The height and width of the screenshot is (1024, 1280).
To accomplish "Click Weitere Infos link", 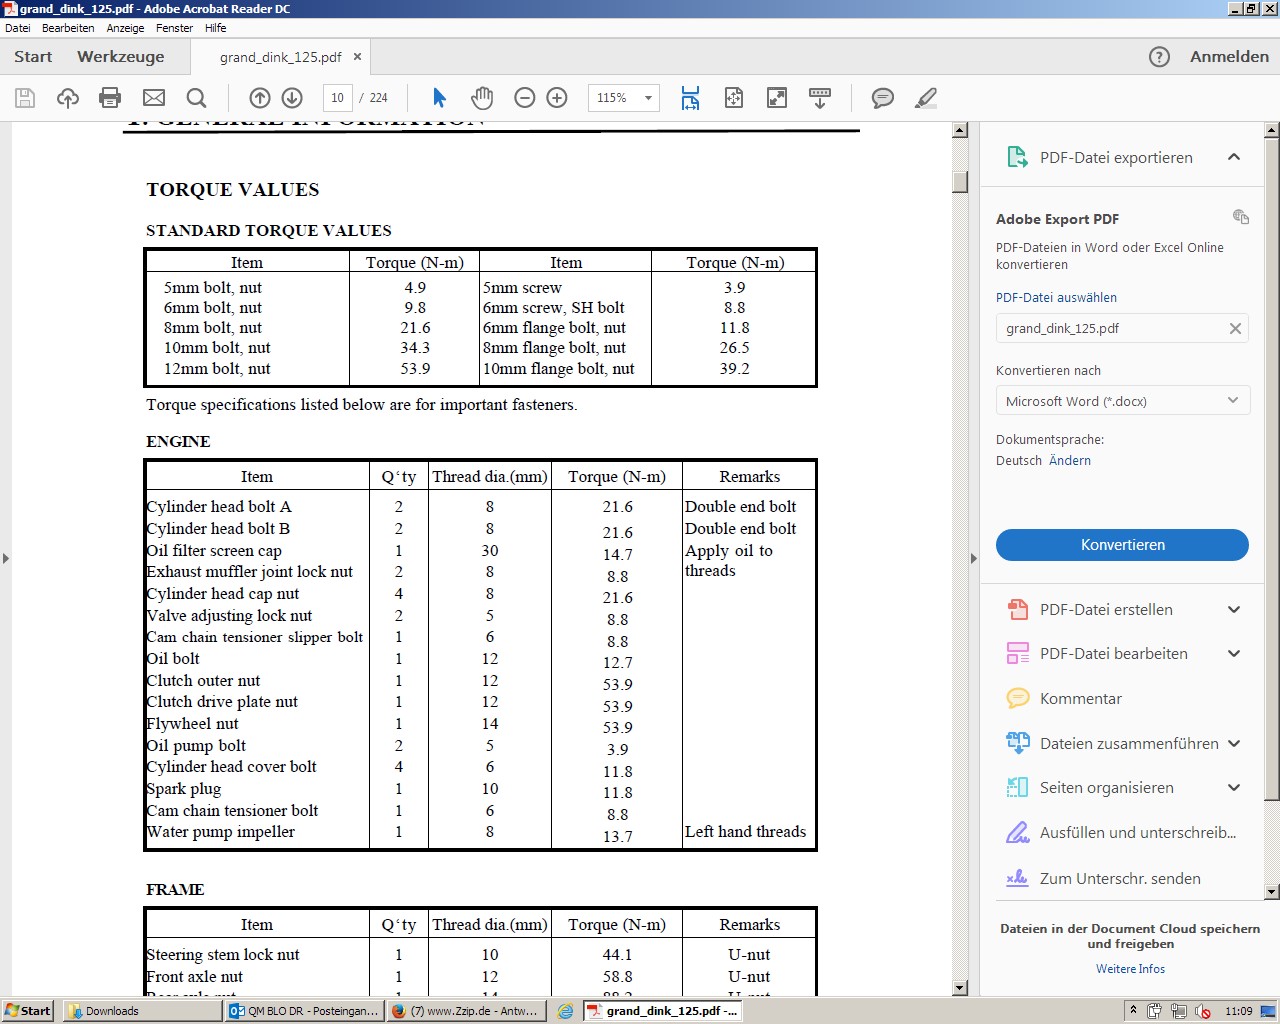I will [x=1130, y=969].
